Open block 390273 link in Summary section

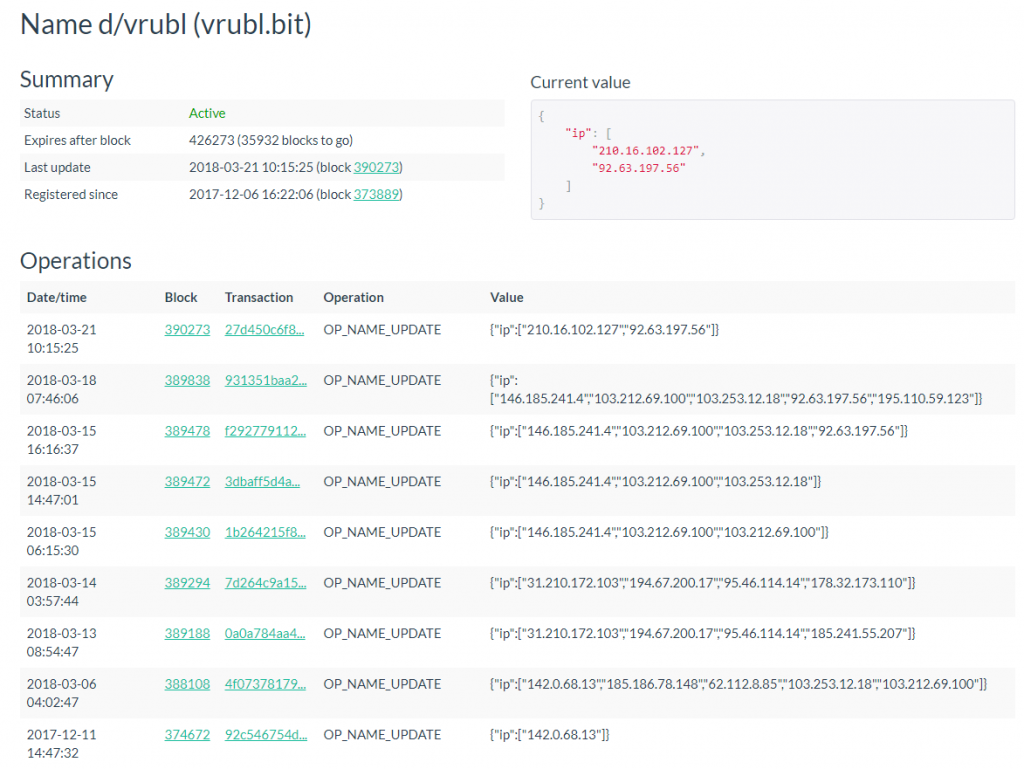377,168
